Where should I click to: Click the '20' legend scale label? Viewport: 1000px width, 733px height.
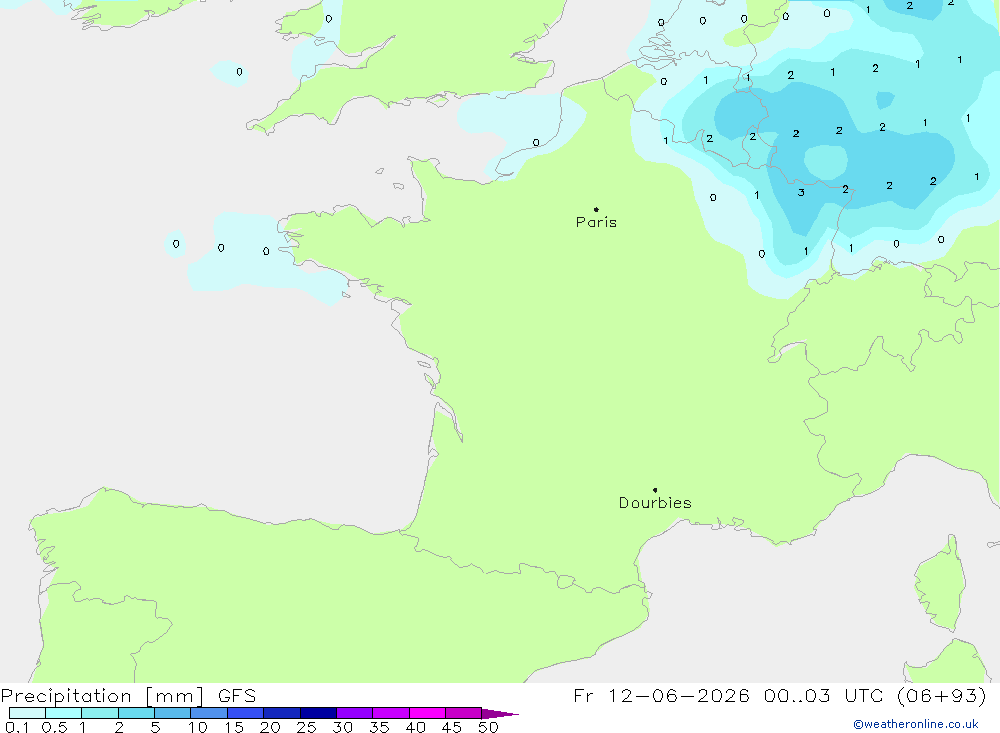click(270, 727)
